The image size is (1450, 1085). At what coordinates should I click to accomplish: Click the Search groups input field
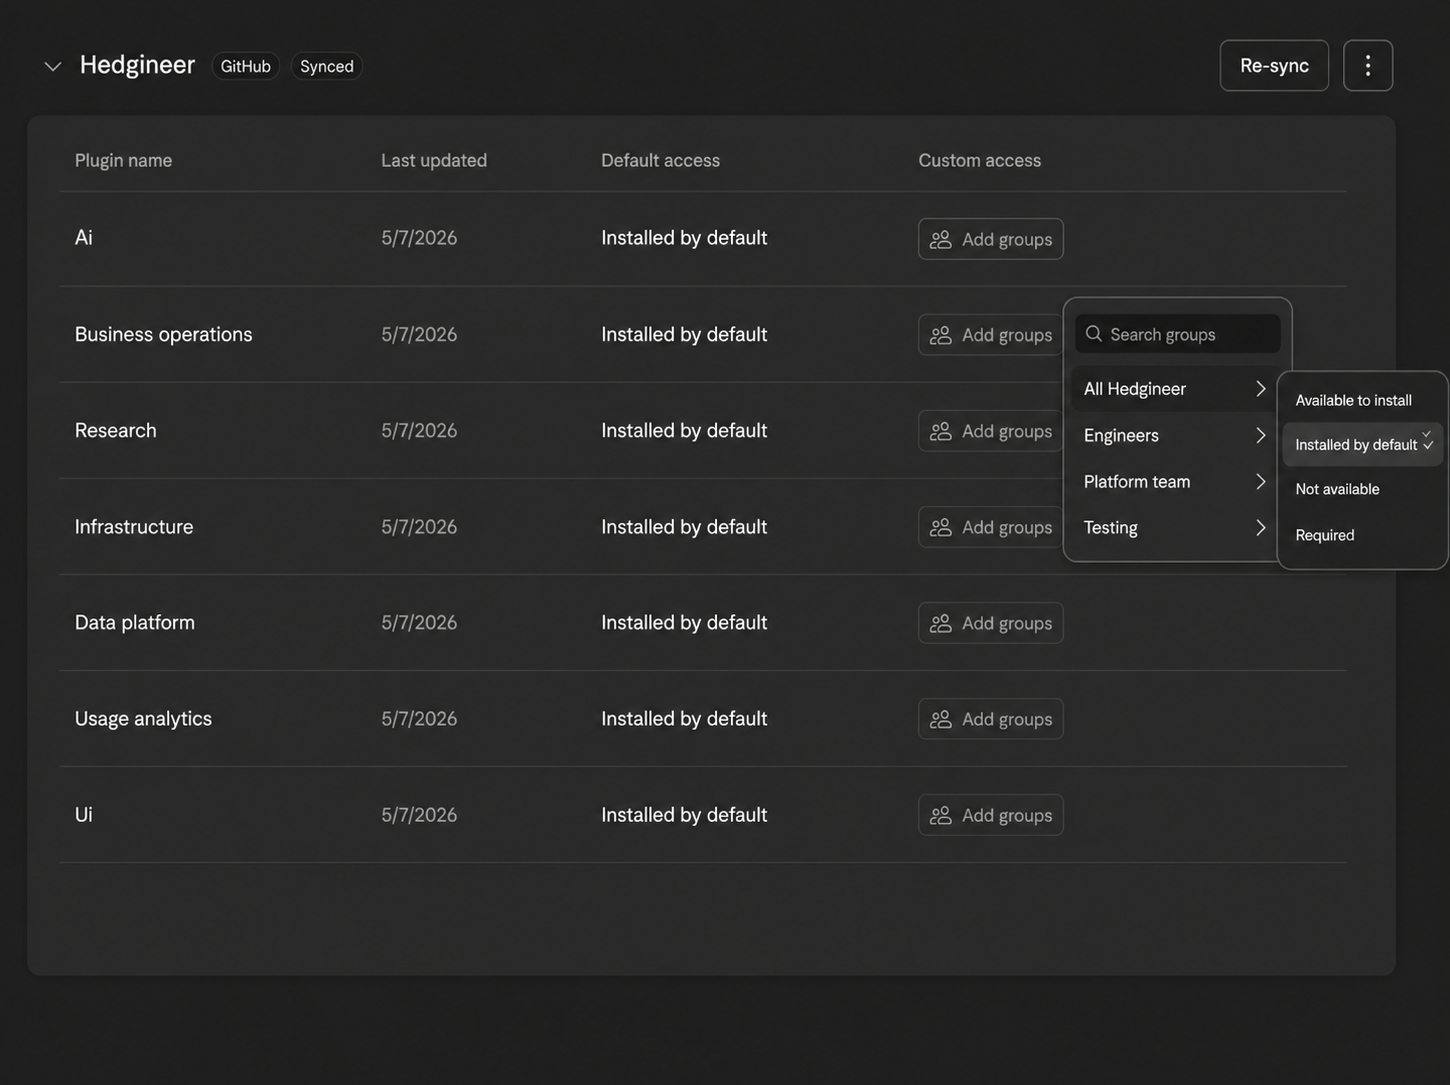coord(1178,334)
